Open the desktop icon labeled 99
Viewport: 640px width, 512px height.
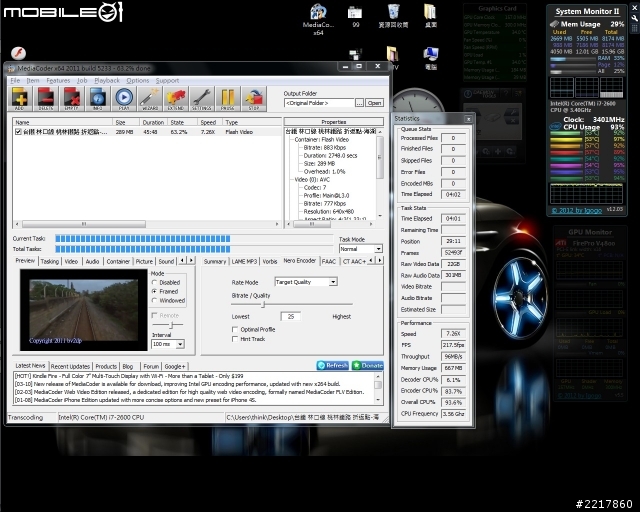pyautogui.click(x=356, y=16)
